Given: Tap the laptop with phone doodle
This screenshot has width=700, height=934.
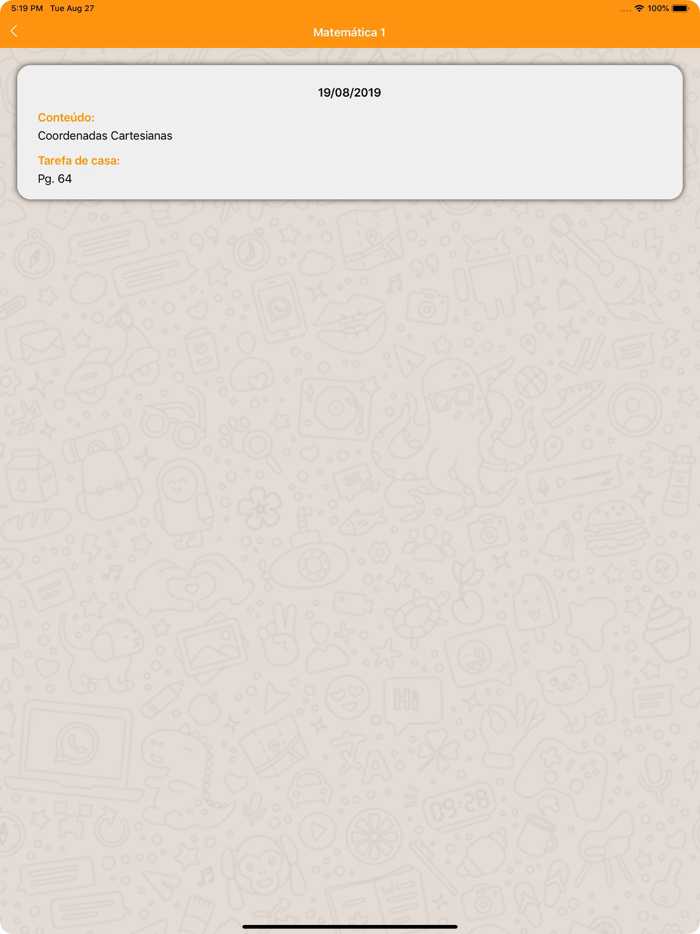Looking at the screenshot, I should coord(74,749).
